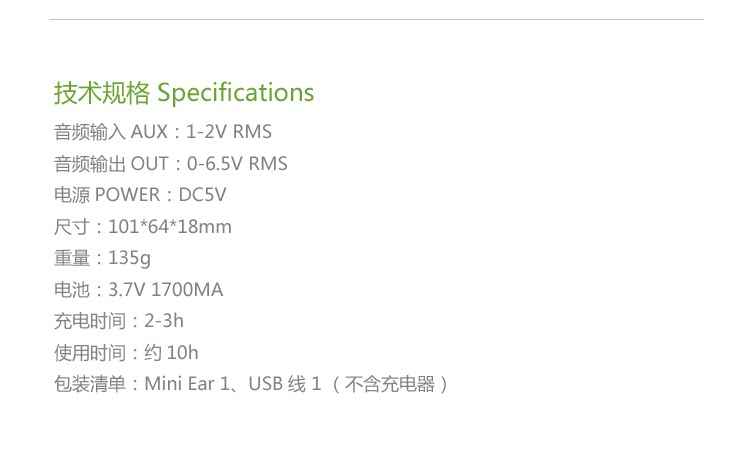Click the 重量 weight label

pyautogui.click(x=73, y=258)
